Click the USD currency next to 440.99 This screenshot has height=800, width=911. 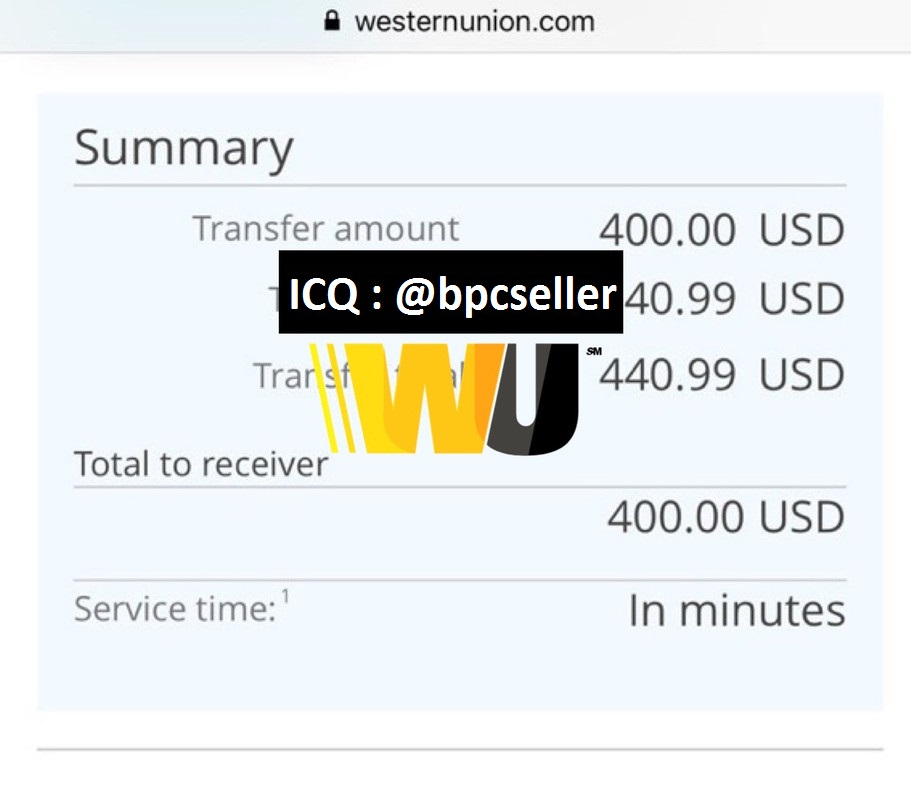pyautogui.click(x=802, y=375)
